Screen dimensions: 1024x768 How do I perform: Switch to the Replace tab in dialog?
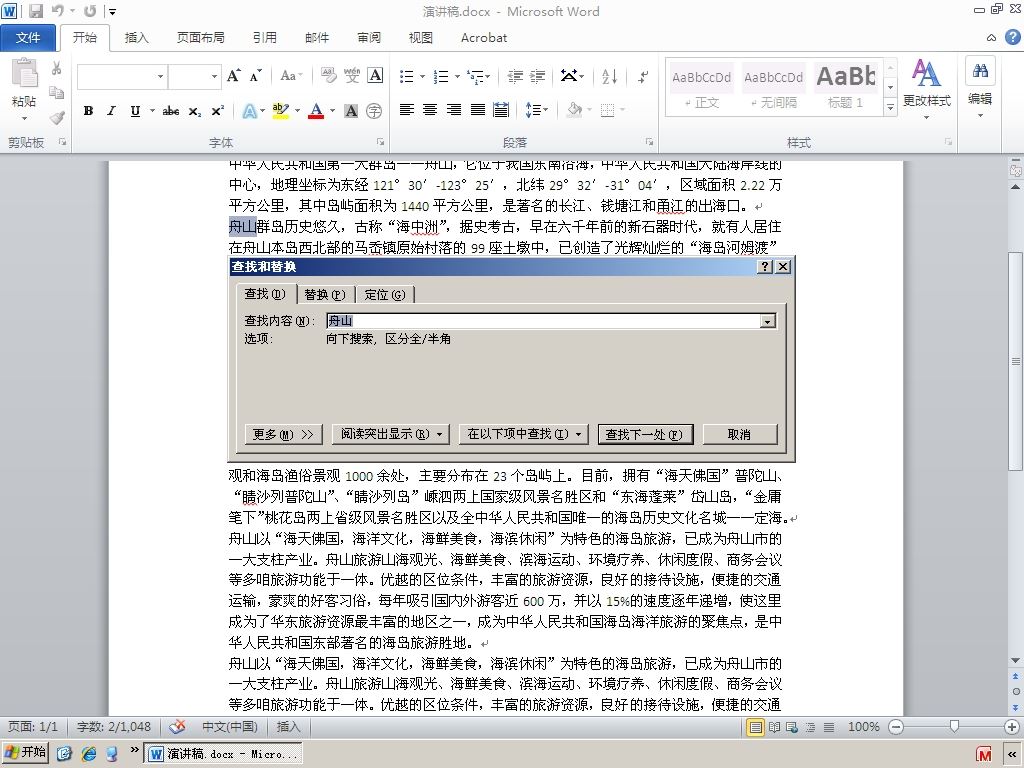(325, 295)
